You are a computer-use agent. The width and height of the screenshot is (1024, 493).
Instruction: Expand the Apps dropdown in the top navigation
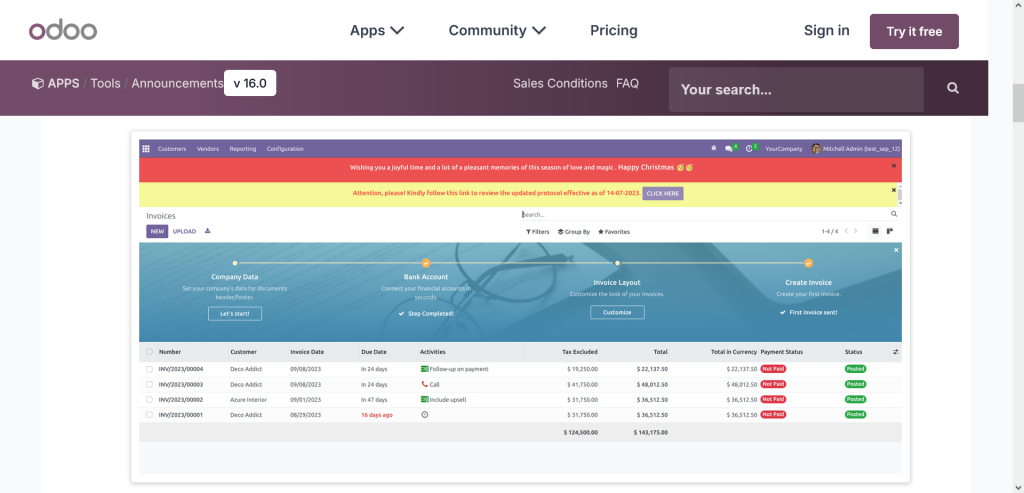point(377,30)
